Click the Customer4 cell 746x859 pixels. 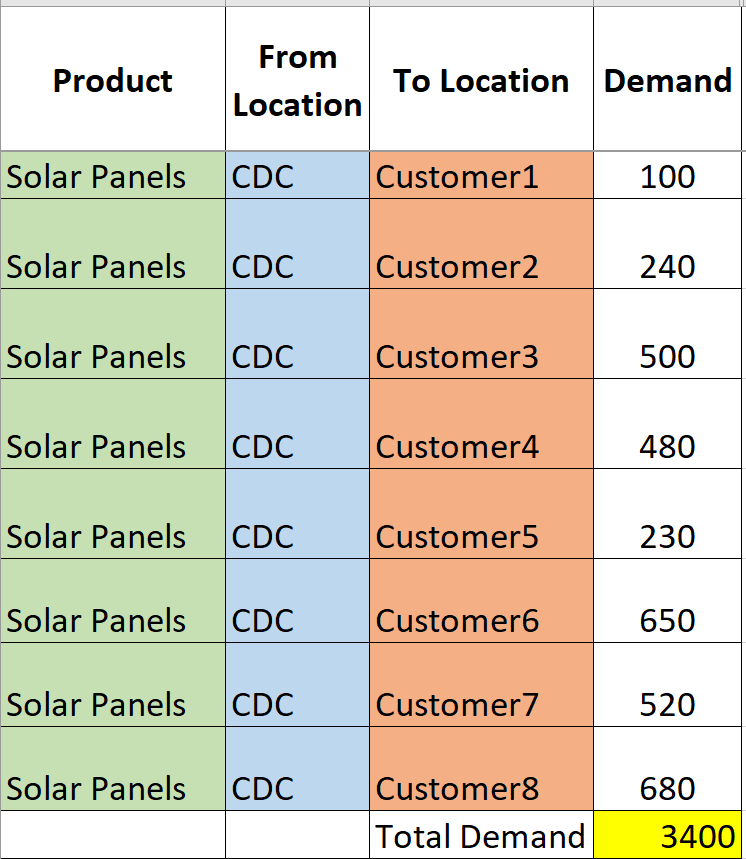click(x=481, y=423)
